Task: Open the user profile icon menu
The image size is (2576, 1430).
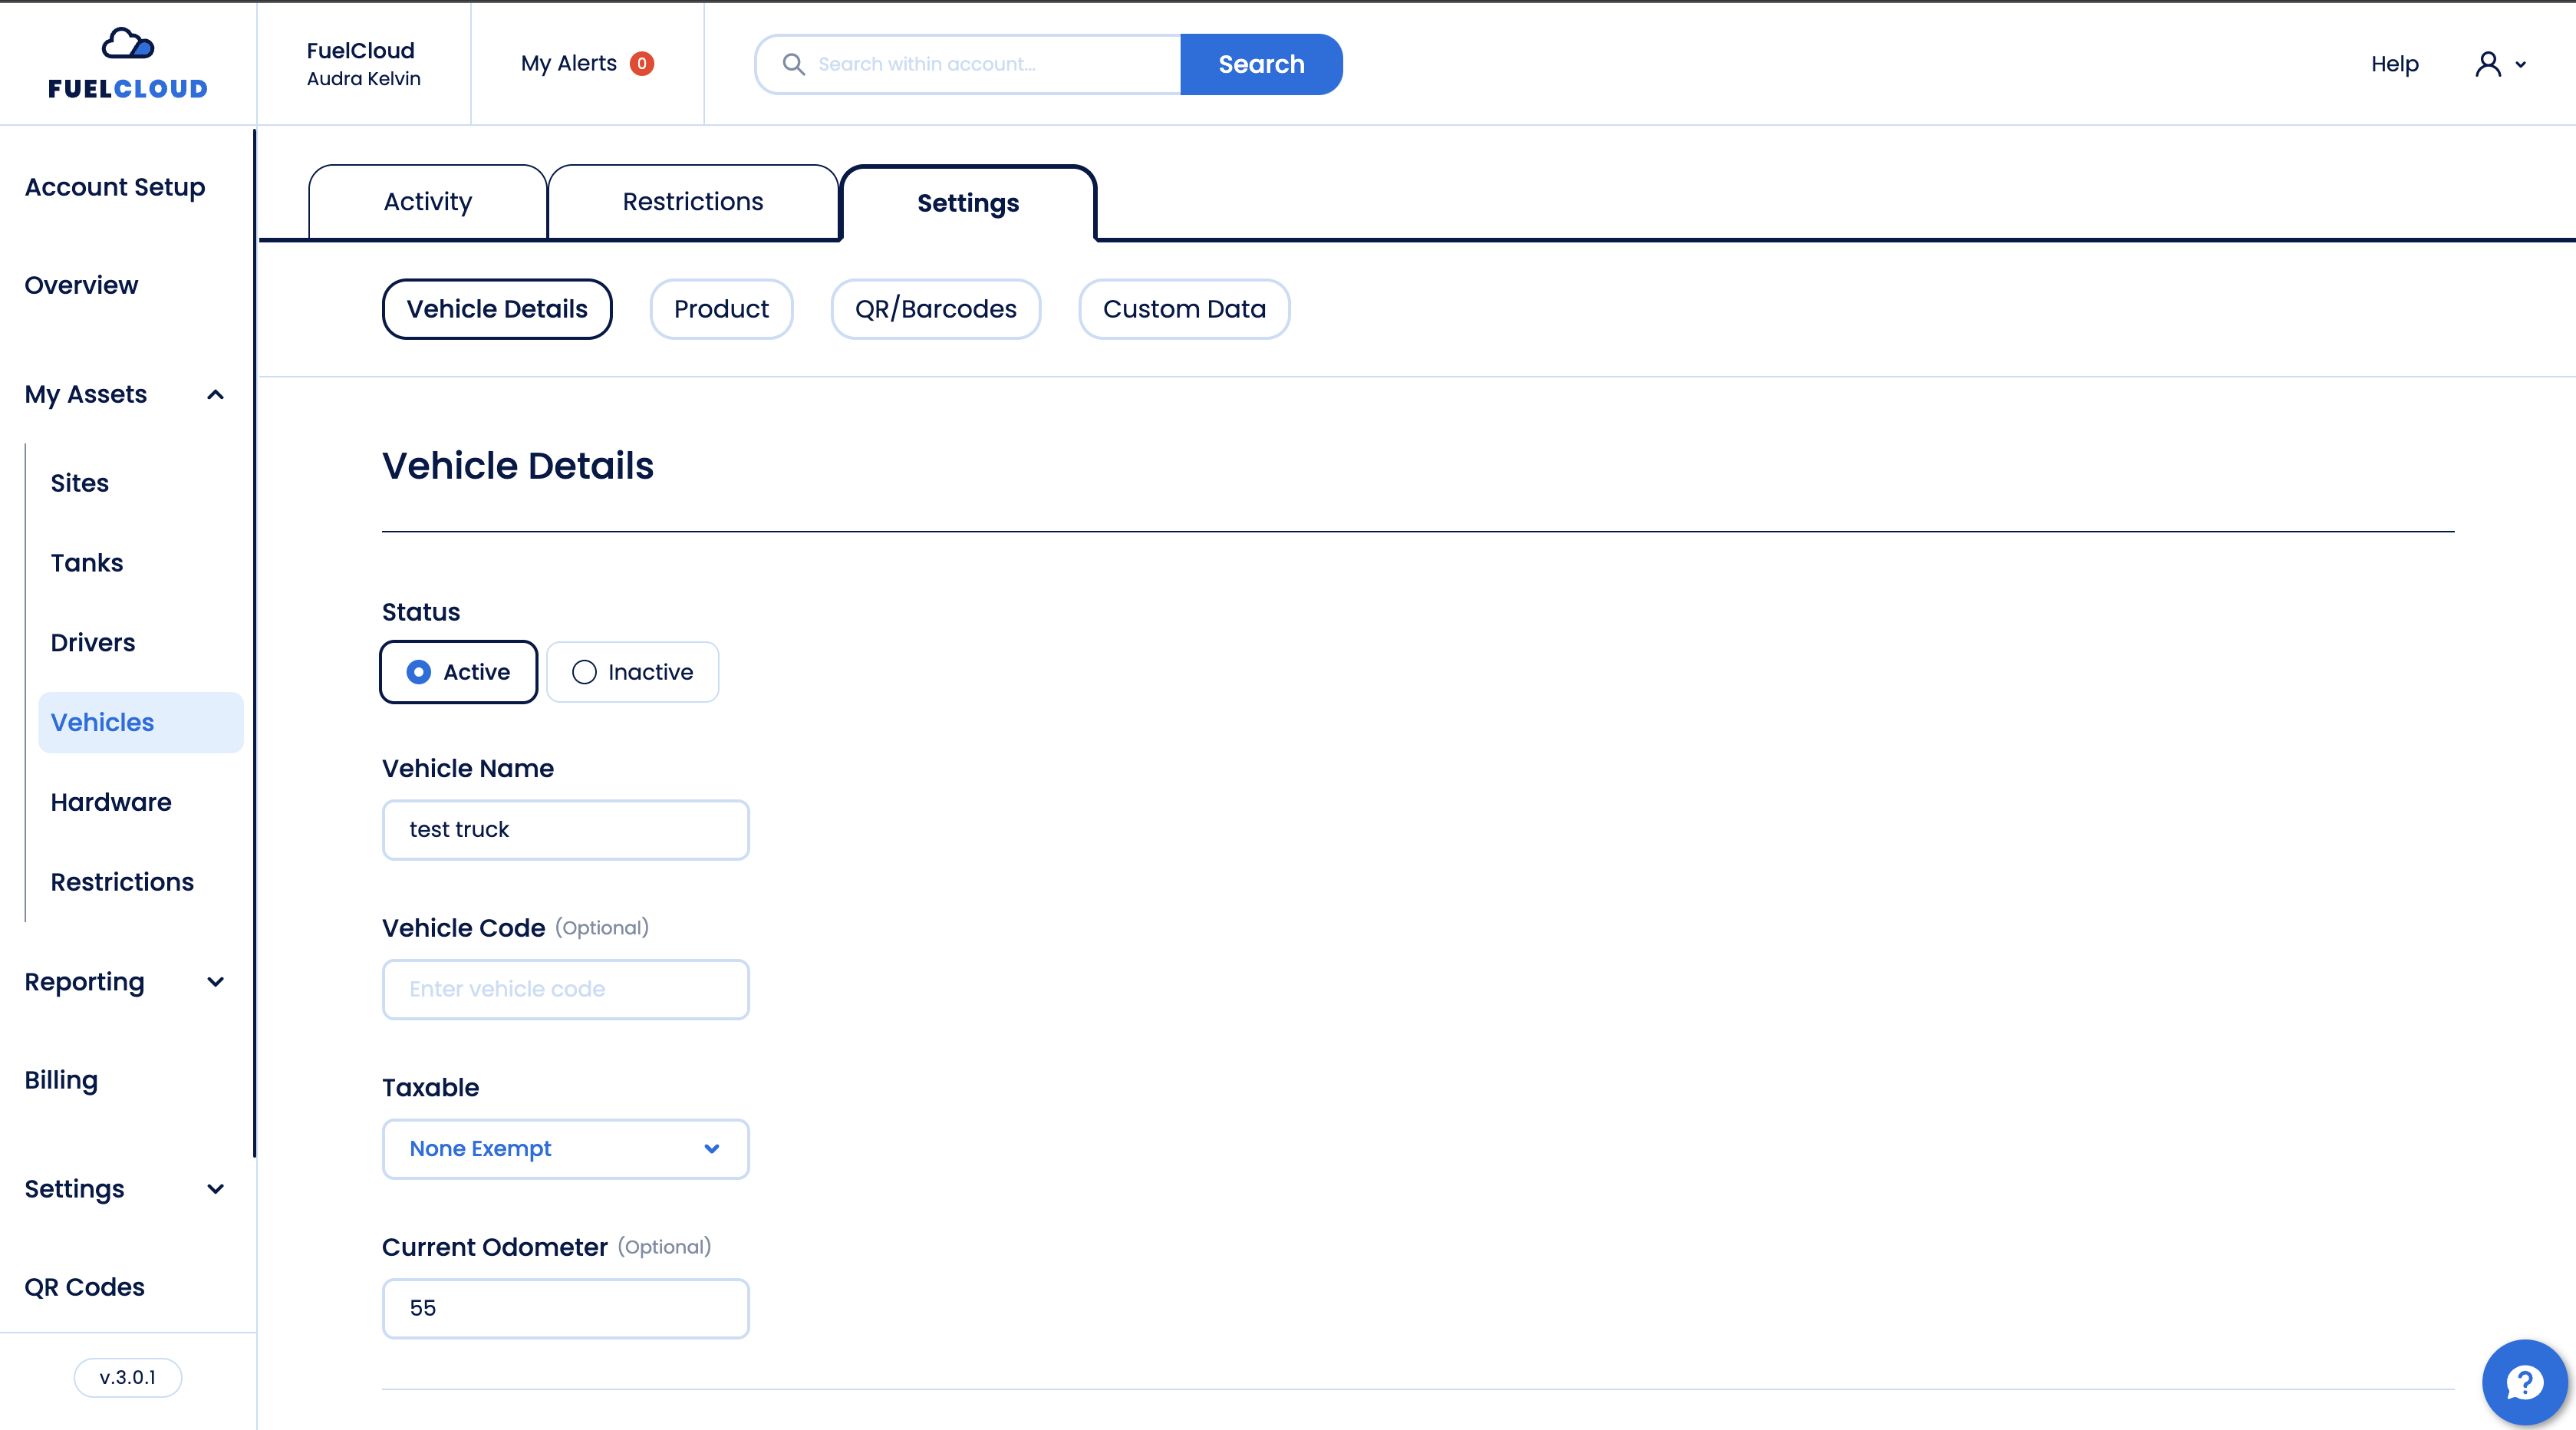Action: coord(2488,64)
